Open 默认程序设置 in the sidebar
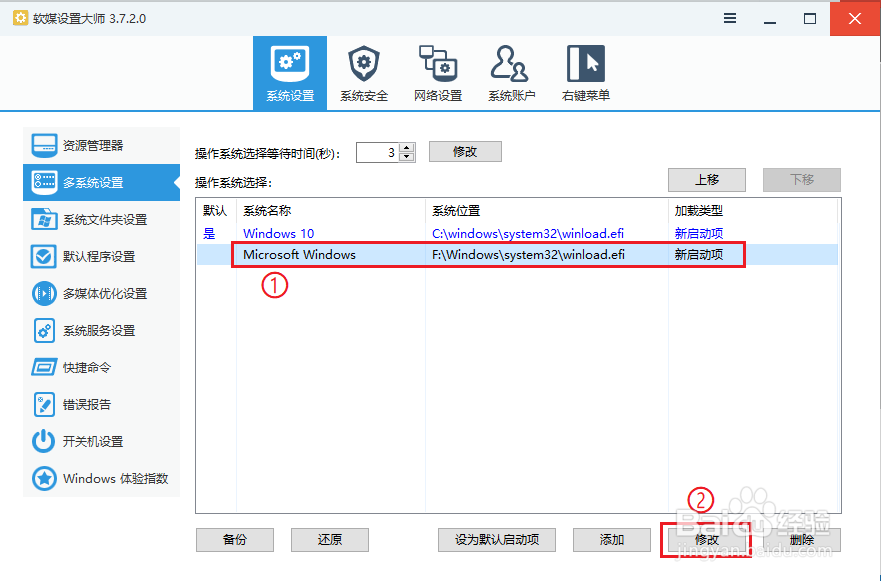881x581 pixels. 102,257
